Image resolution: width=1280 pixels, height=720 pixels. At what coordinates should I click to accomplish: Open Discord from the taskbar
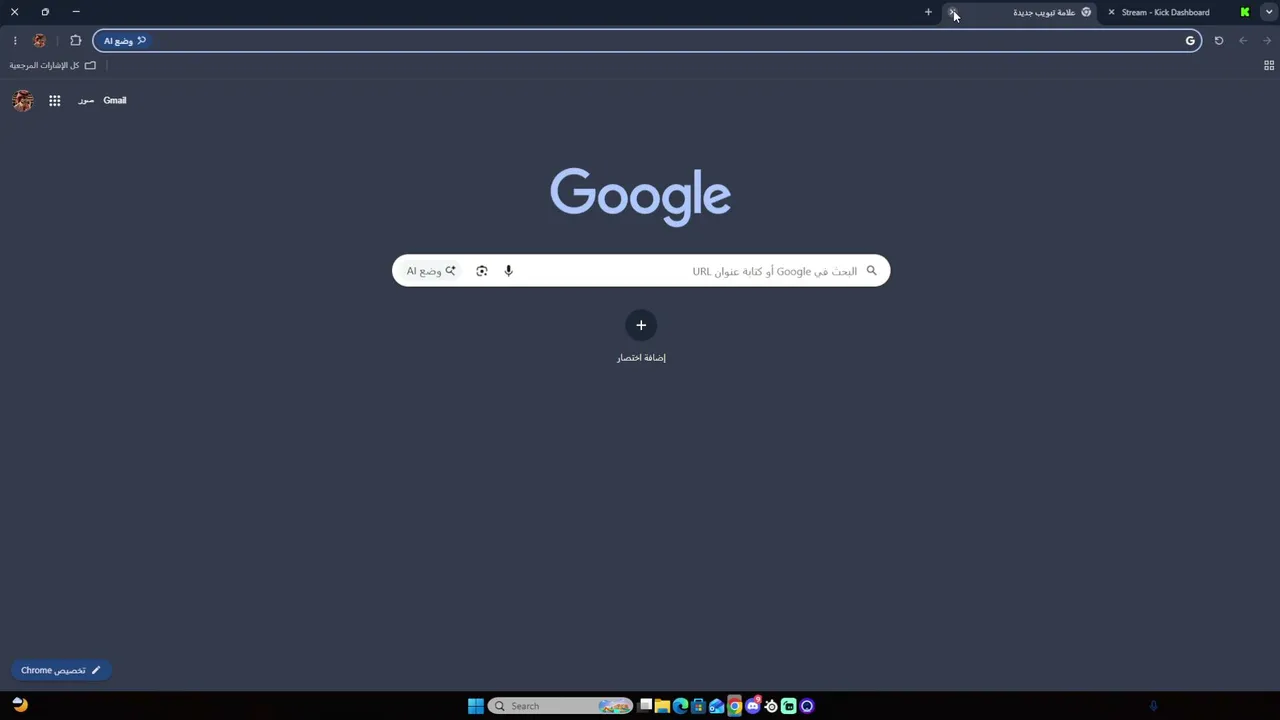click(753, 706)
